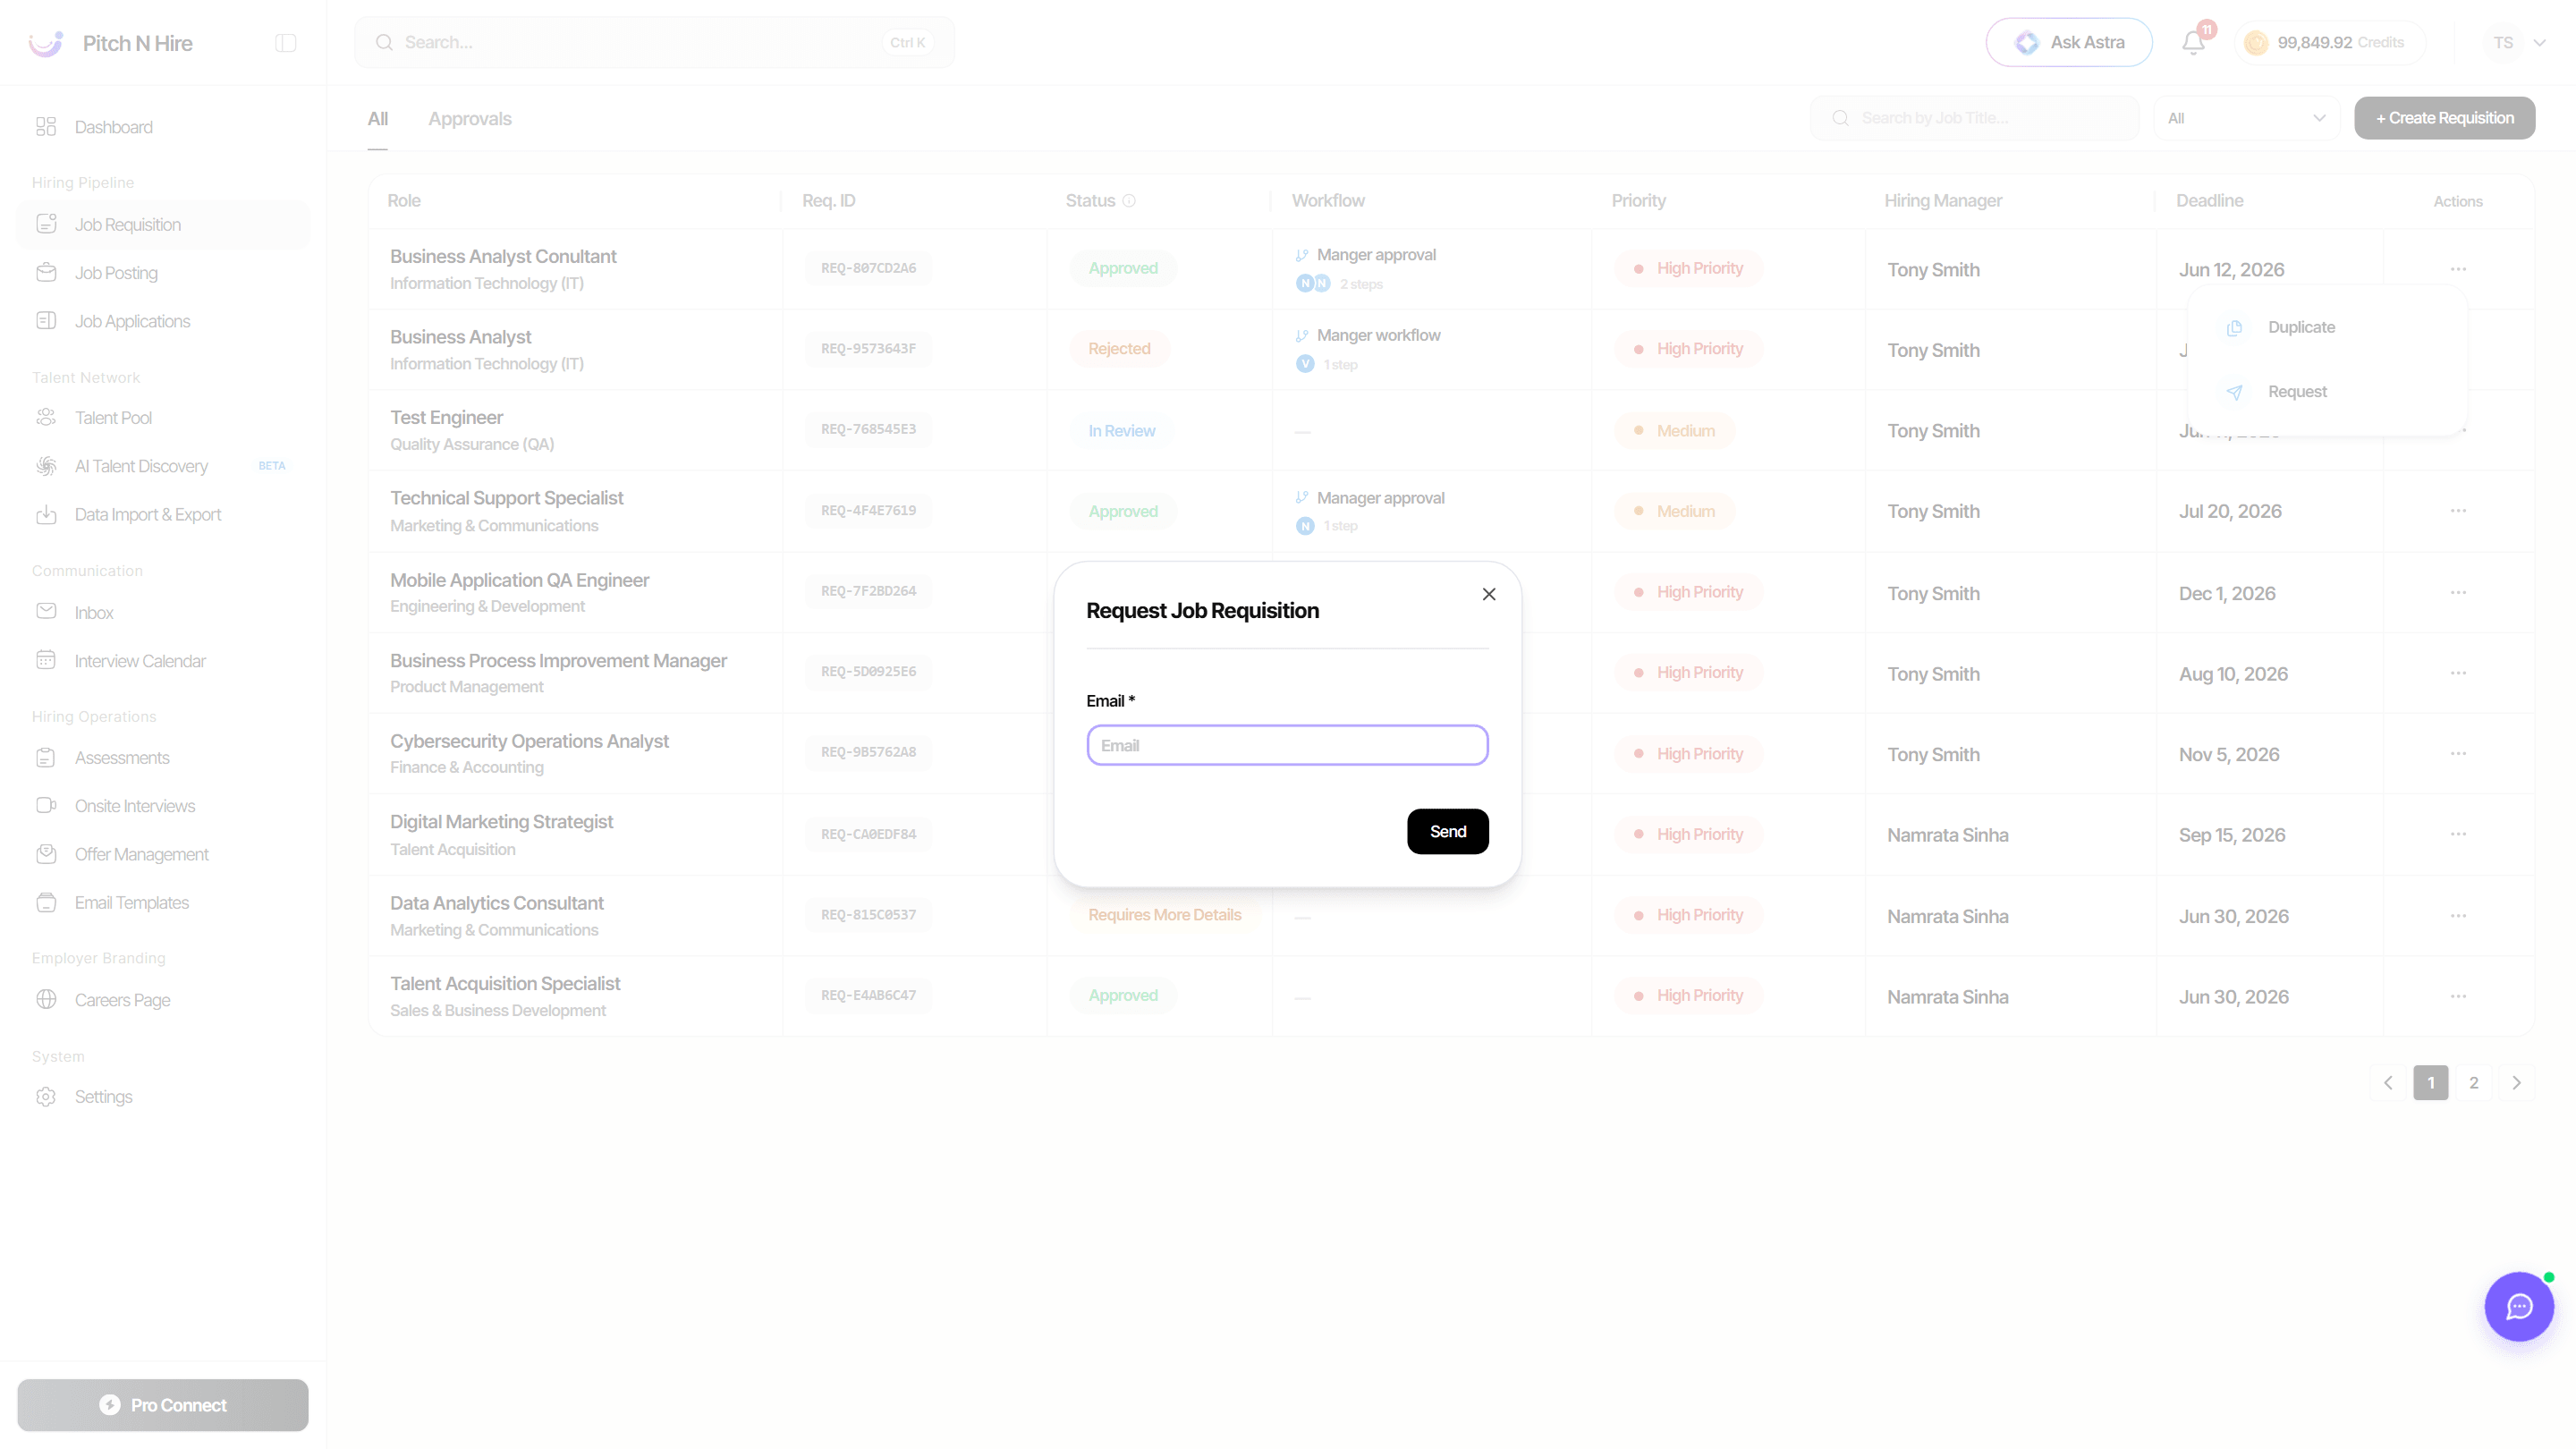
Task: Click the Search by Job Title field
Action: tap(1975, 118)
